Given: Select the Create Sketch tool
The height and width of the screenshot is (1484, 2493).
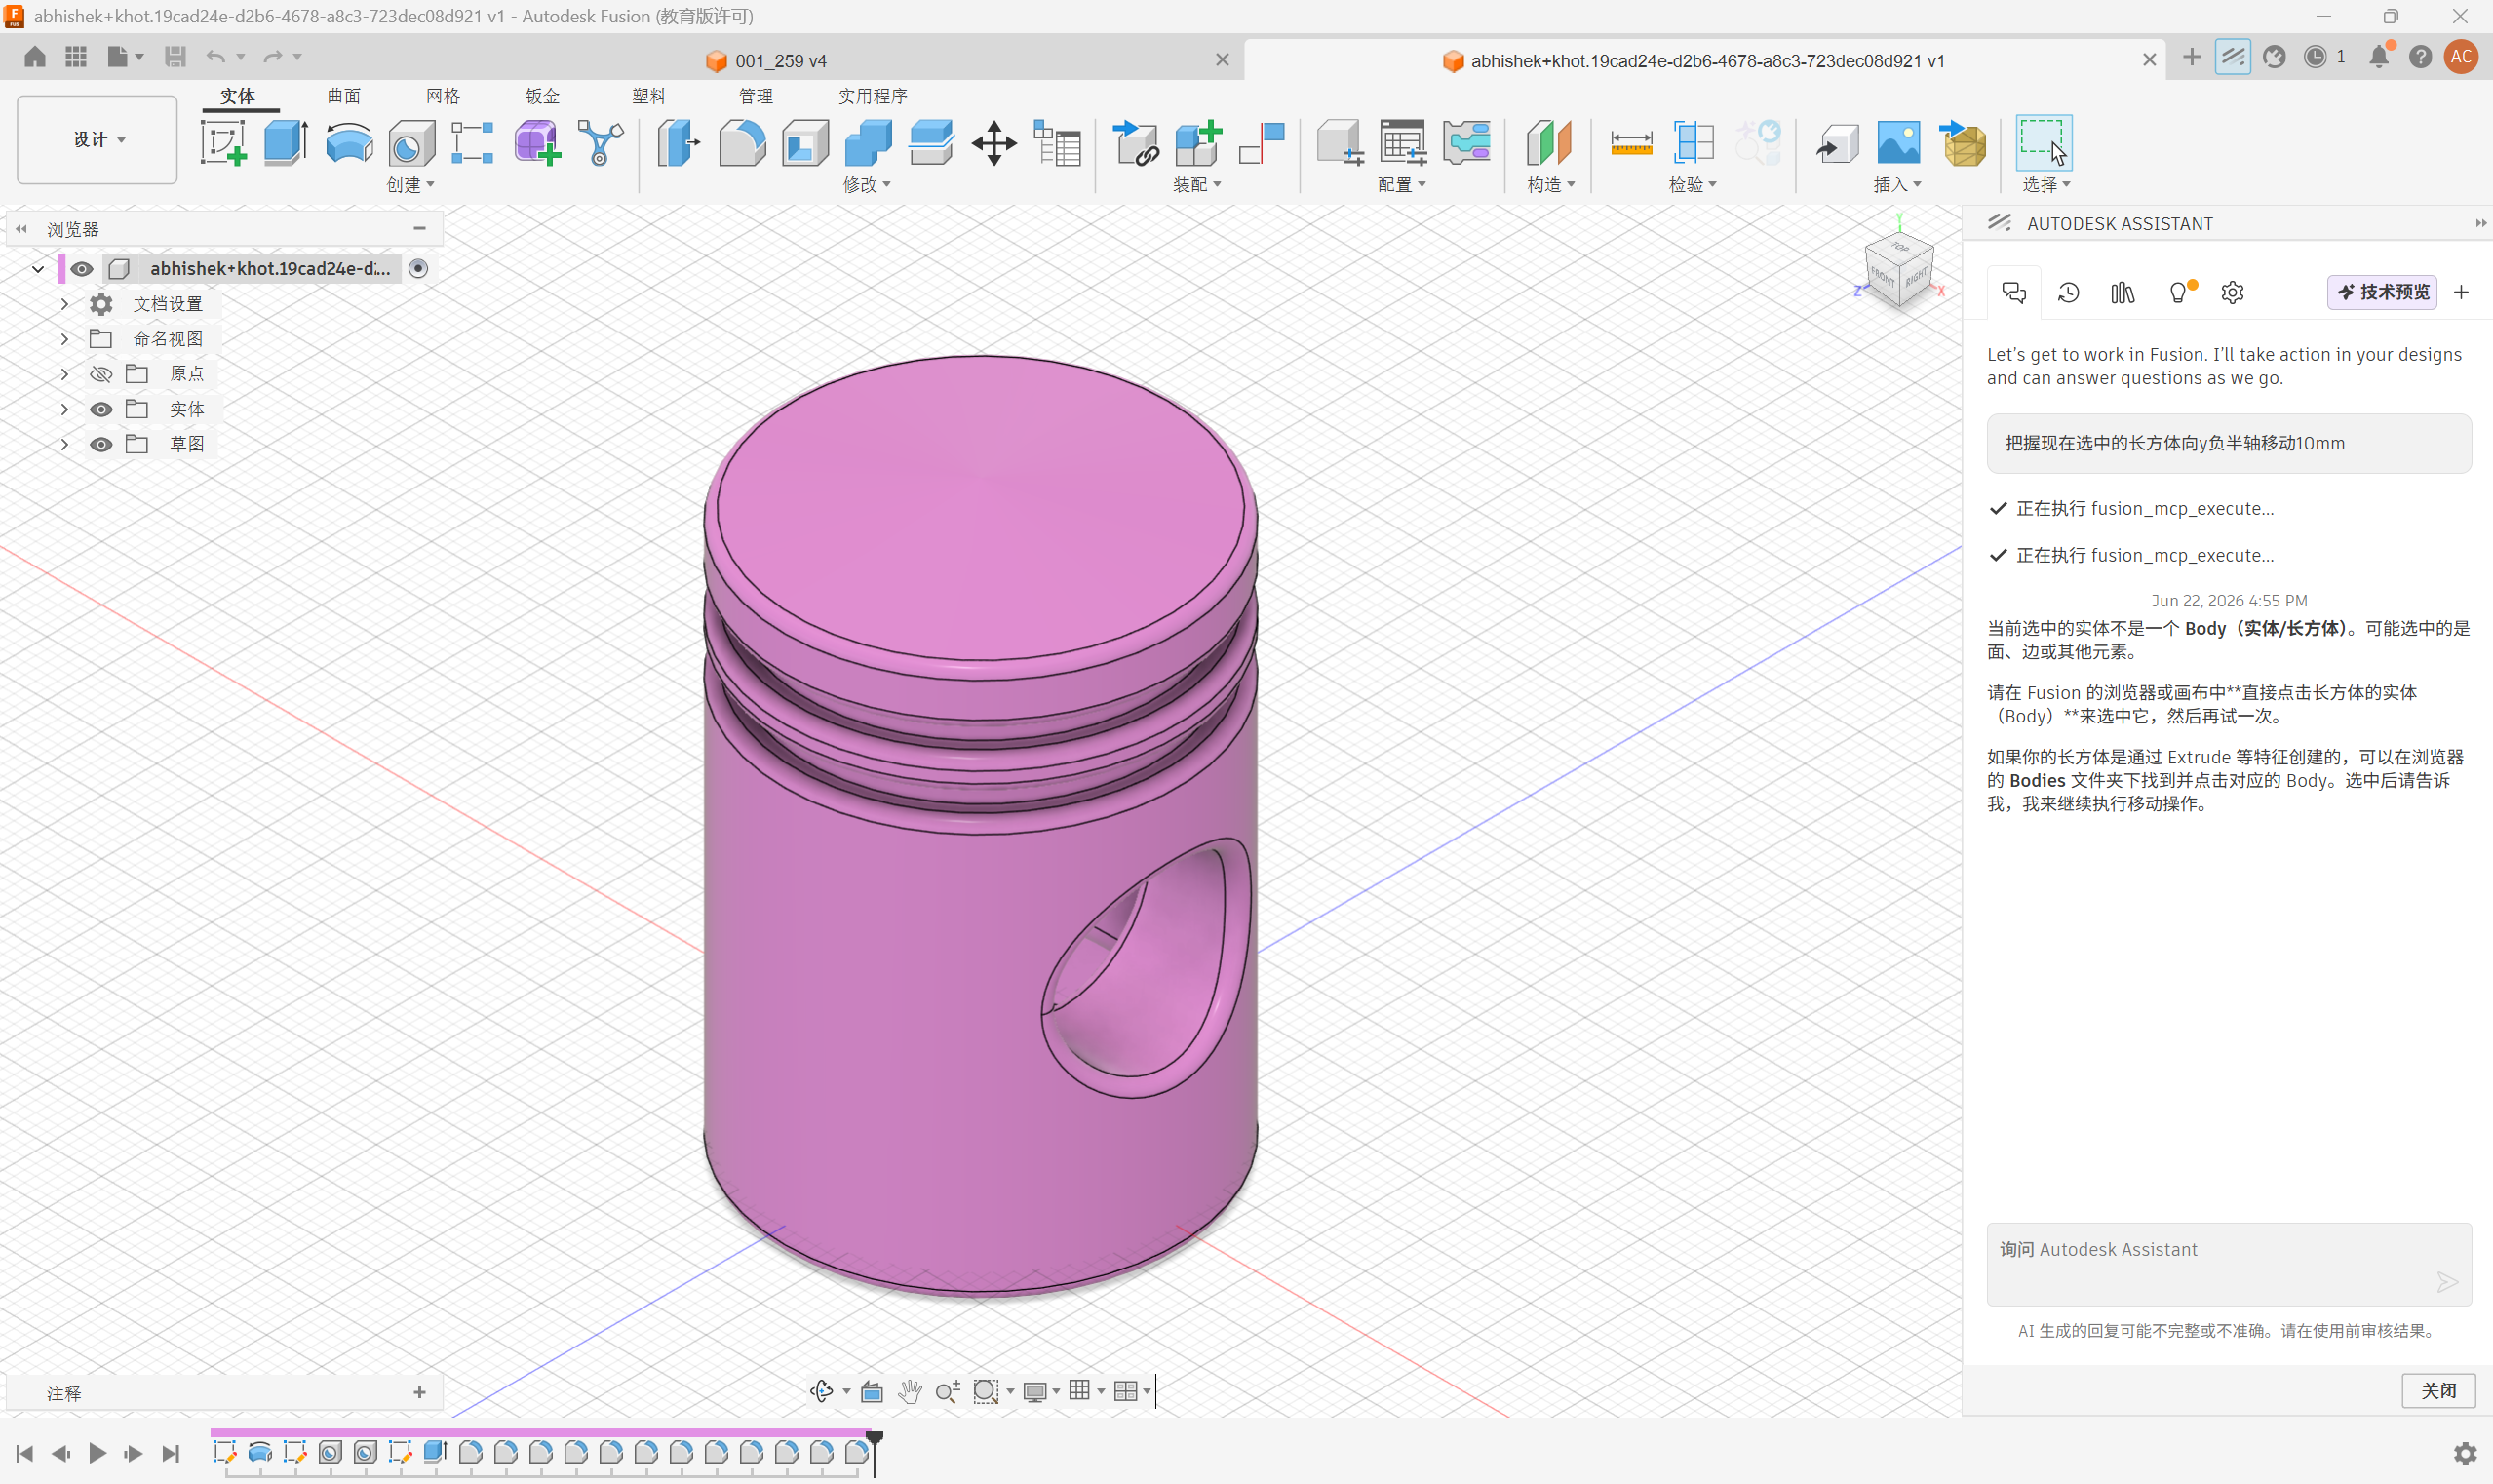Looking at the screenshot, I should click(223, 143).
